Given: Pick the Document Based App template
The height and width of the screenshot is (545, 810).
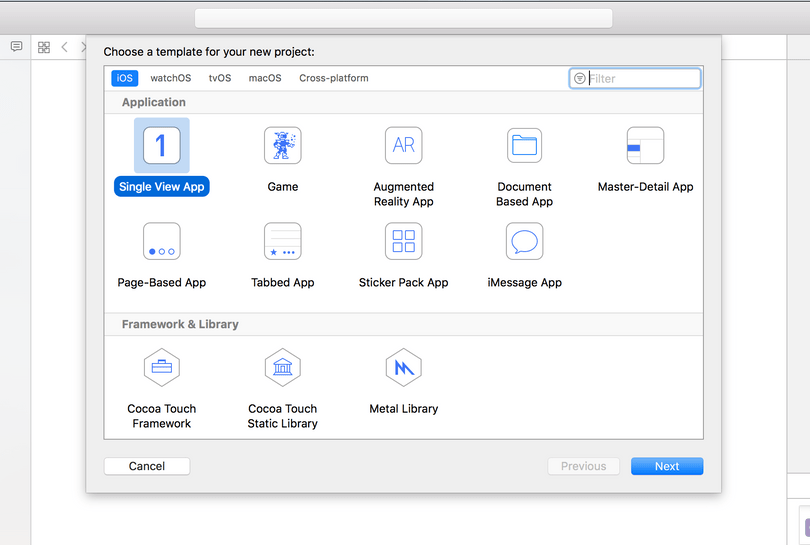Looking at the screenshot, I should (524, 145).
